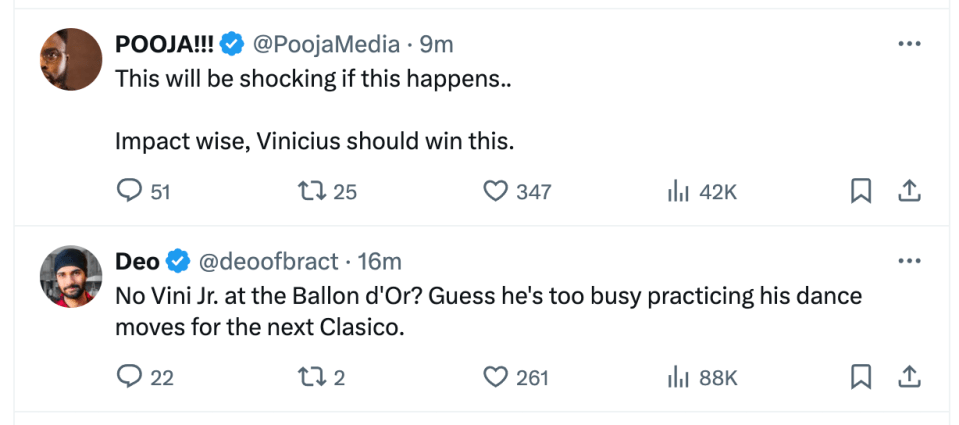This screenshot has width=959, height=425.
Task: Open more options menu on Deo's tweet
Action: 909,261
